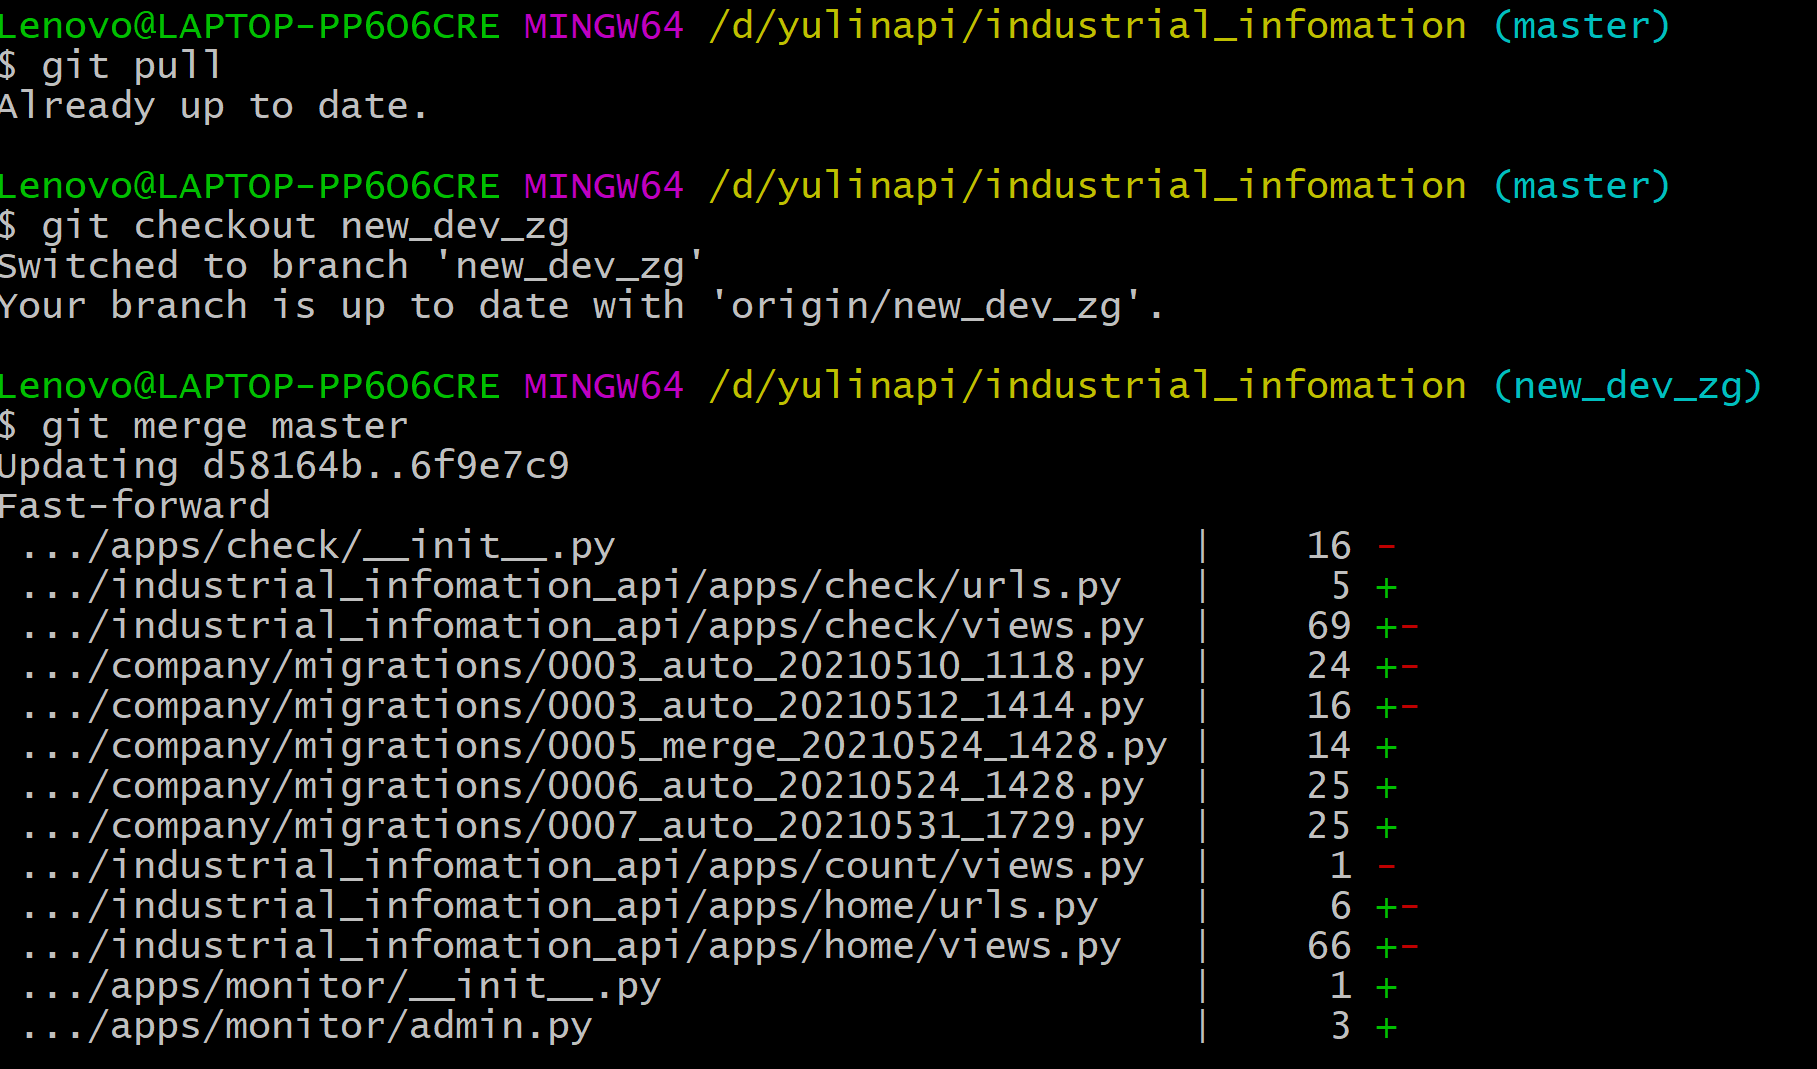Click 'Your branch is up to date' line

click(x=581, y=306)
